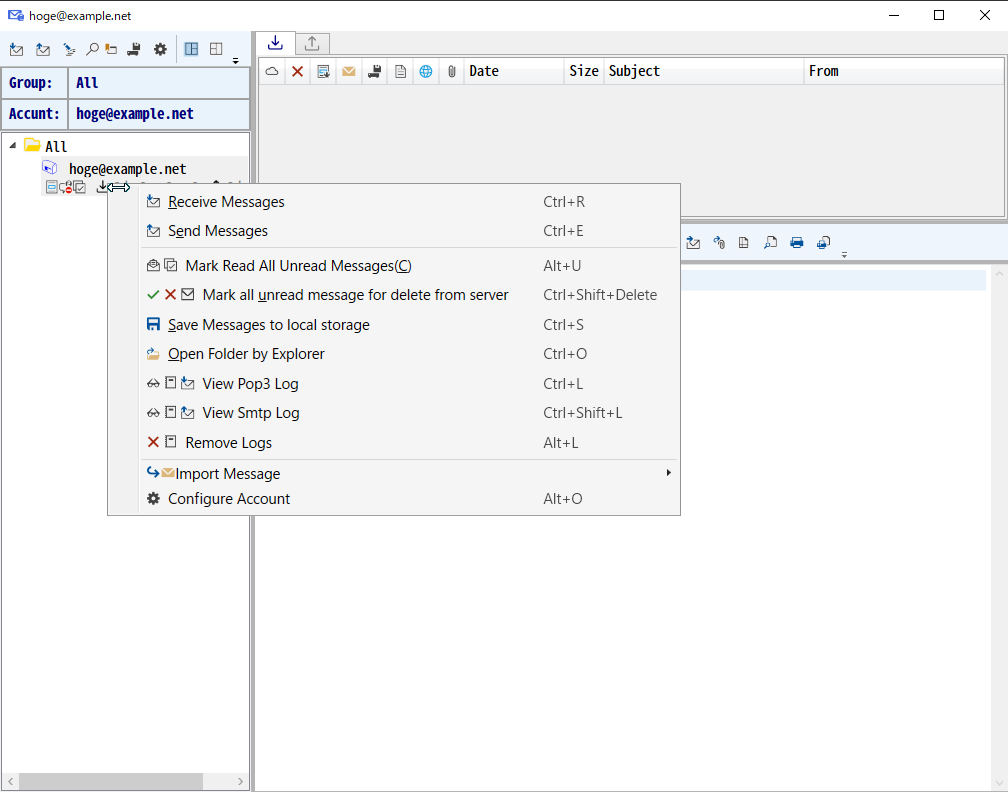
Task: Click the paperclip attachment column header
Action: 451,71
